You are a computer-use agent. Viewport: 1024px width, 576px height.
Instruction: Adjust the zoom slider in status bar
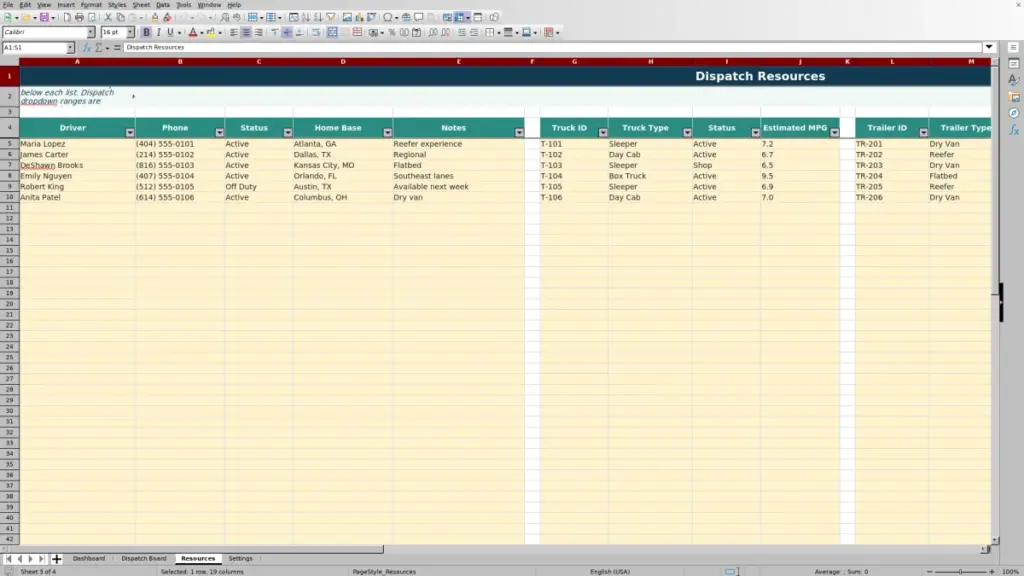[961, 571]
